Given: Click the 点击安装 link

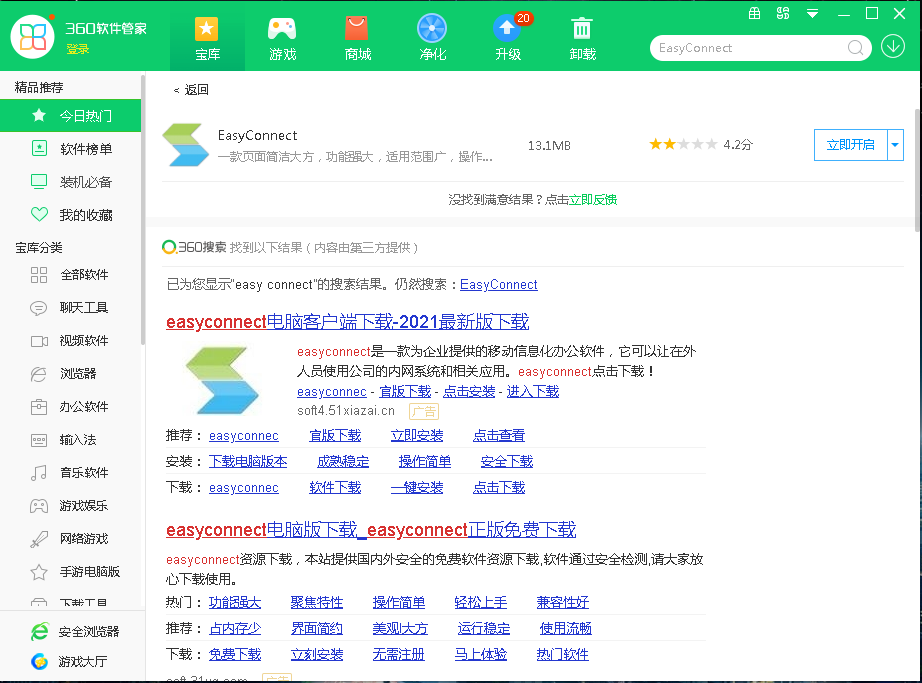Looking at the screenshot, I should pos(469,391).
